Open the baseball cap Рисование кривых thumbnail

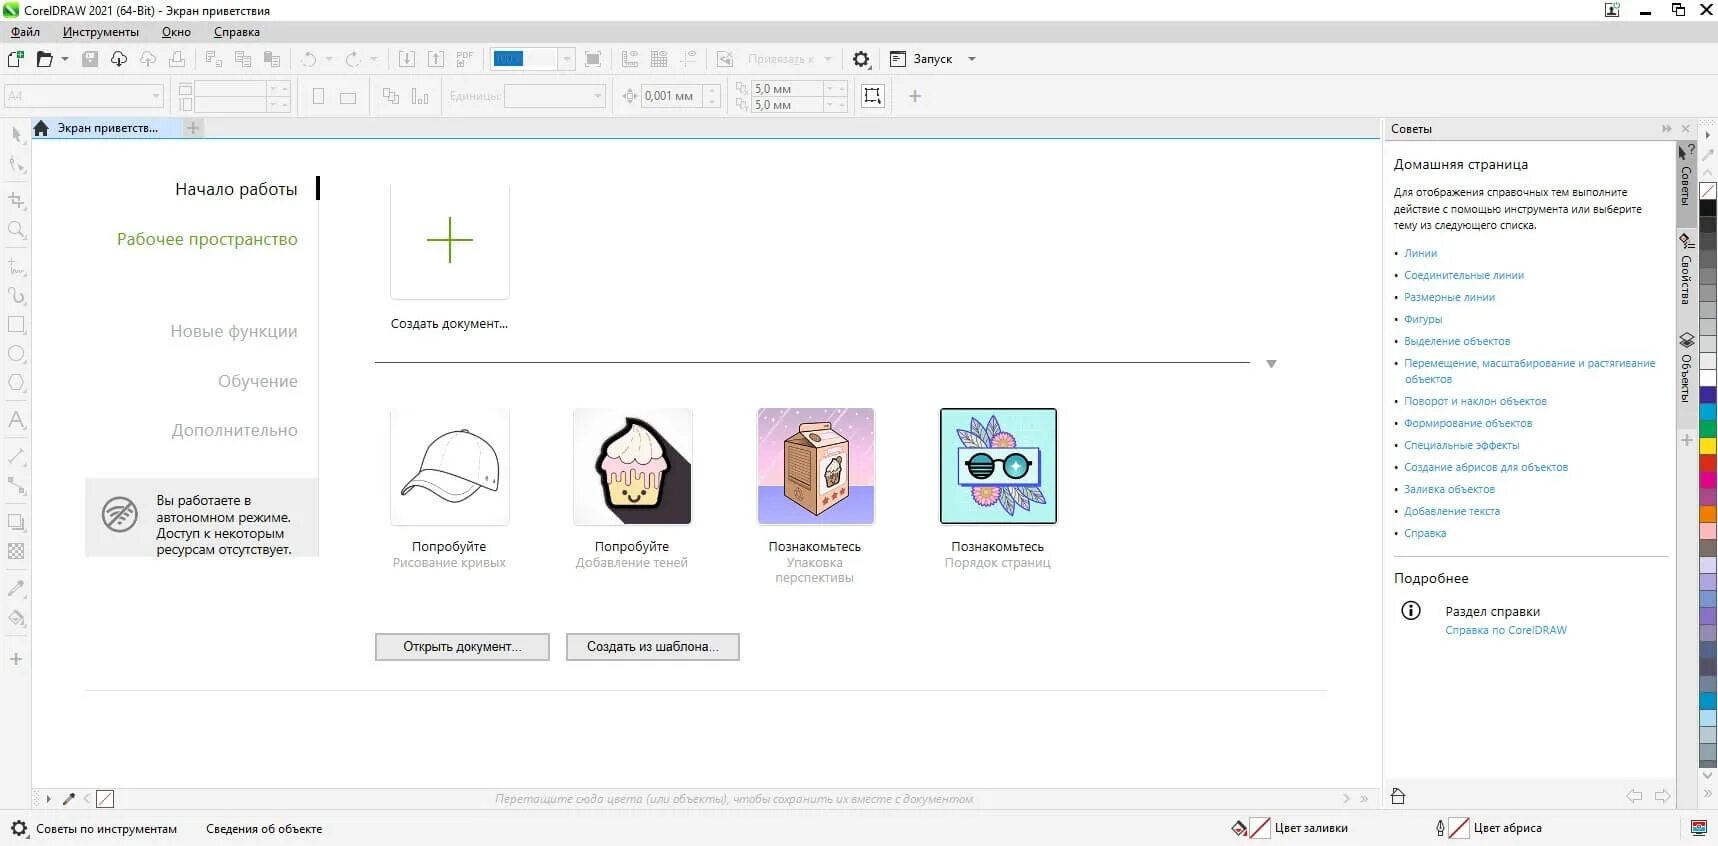click(x=450, y=466)
